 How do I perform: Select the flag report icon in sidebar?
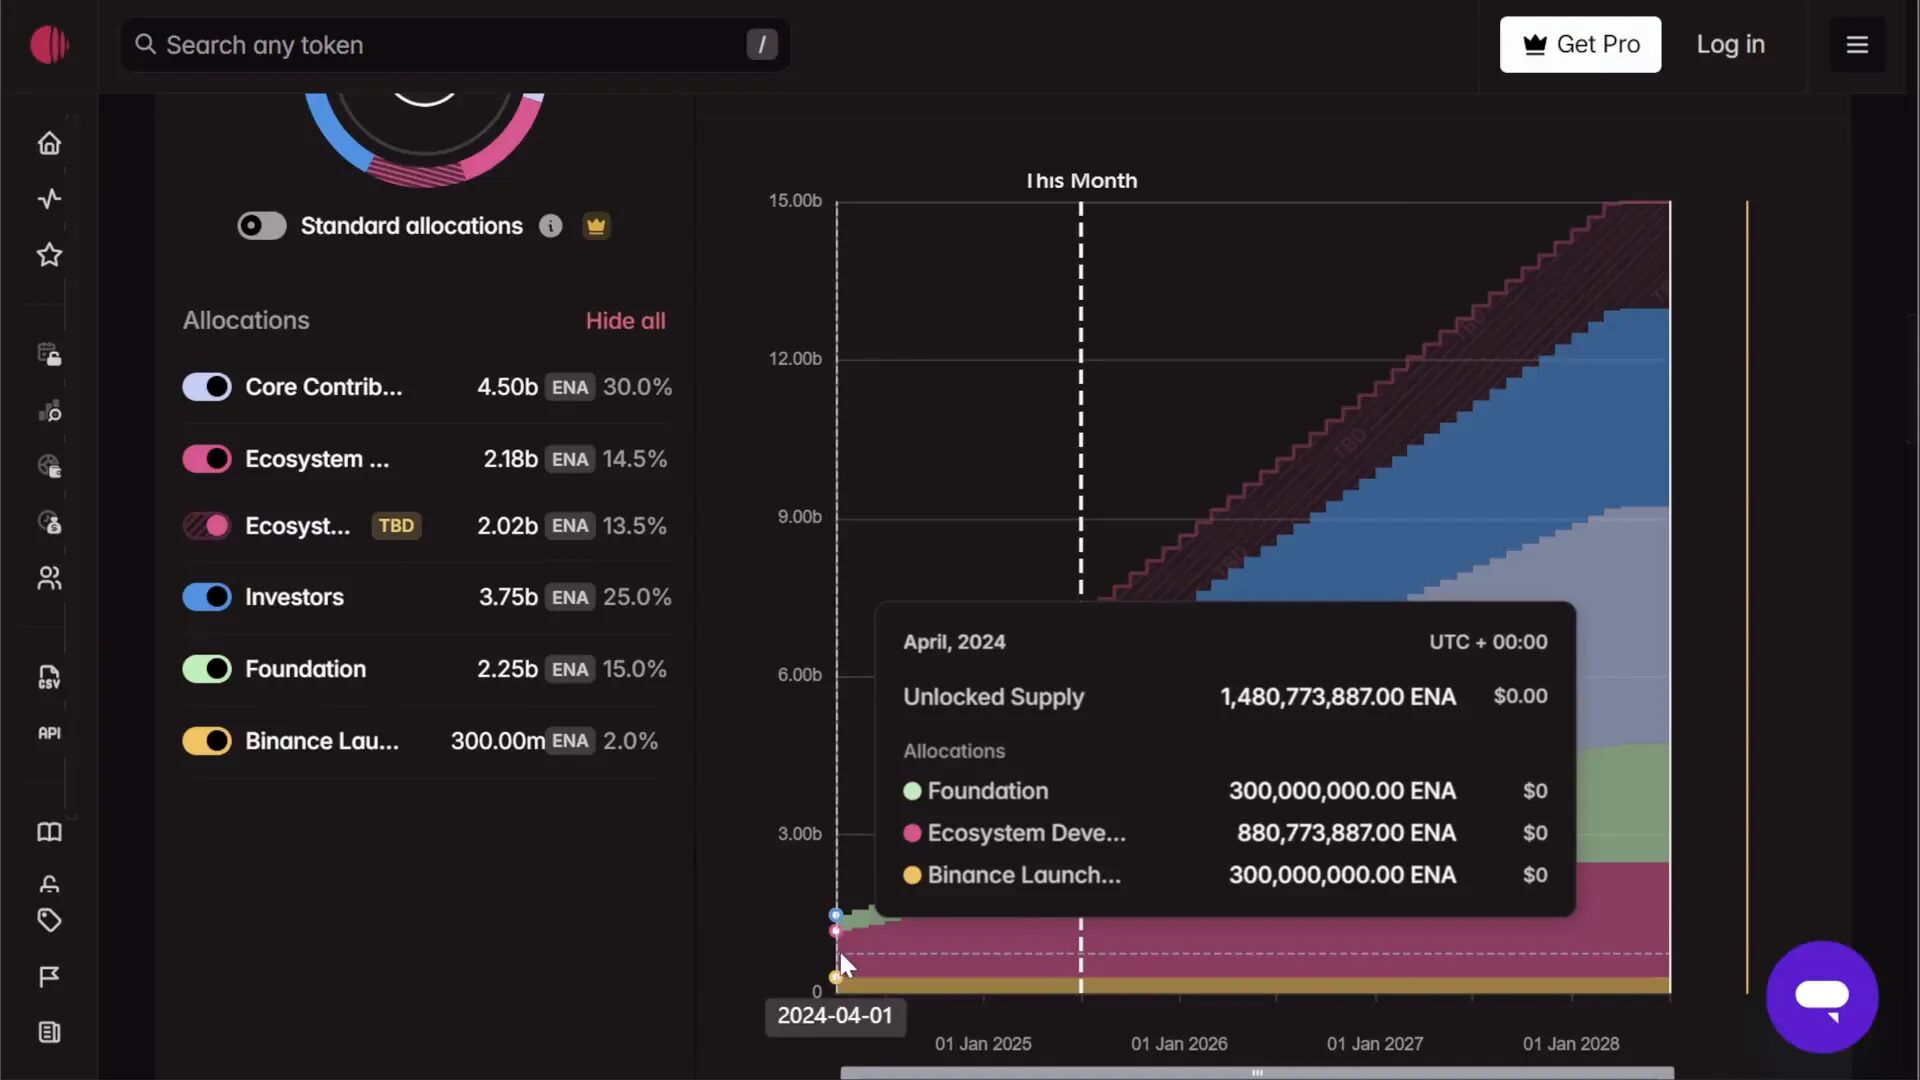(49, 976)
